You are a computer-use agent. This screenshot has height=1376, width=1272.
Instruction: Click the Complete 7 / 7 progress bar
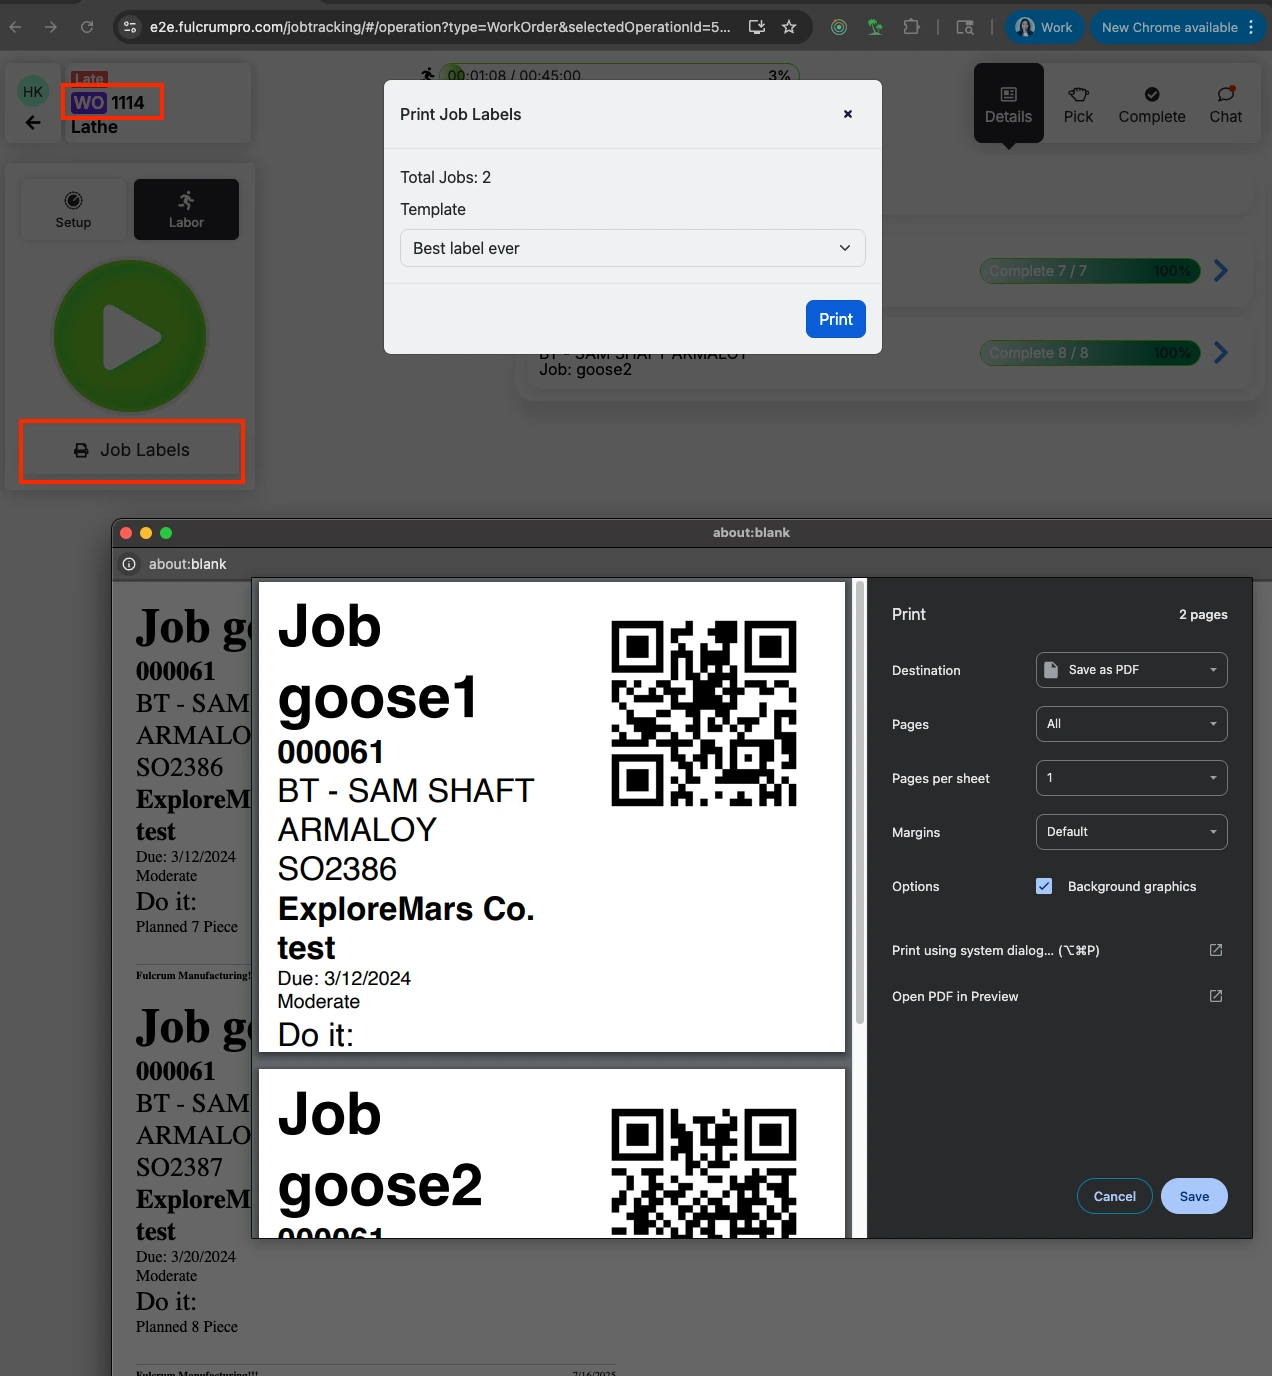coord(1090,271)
